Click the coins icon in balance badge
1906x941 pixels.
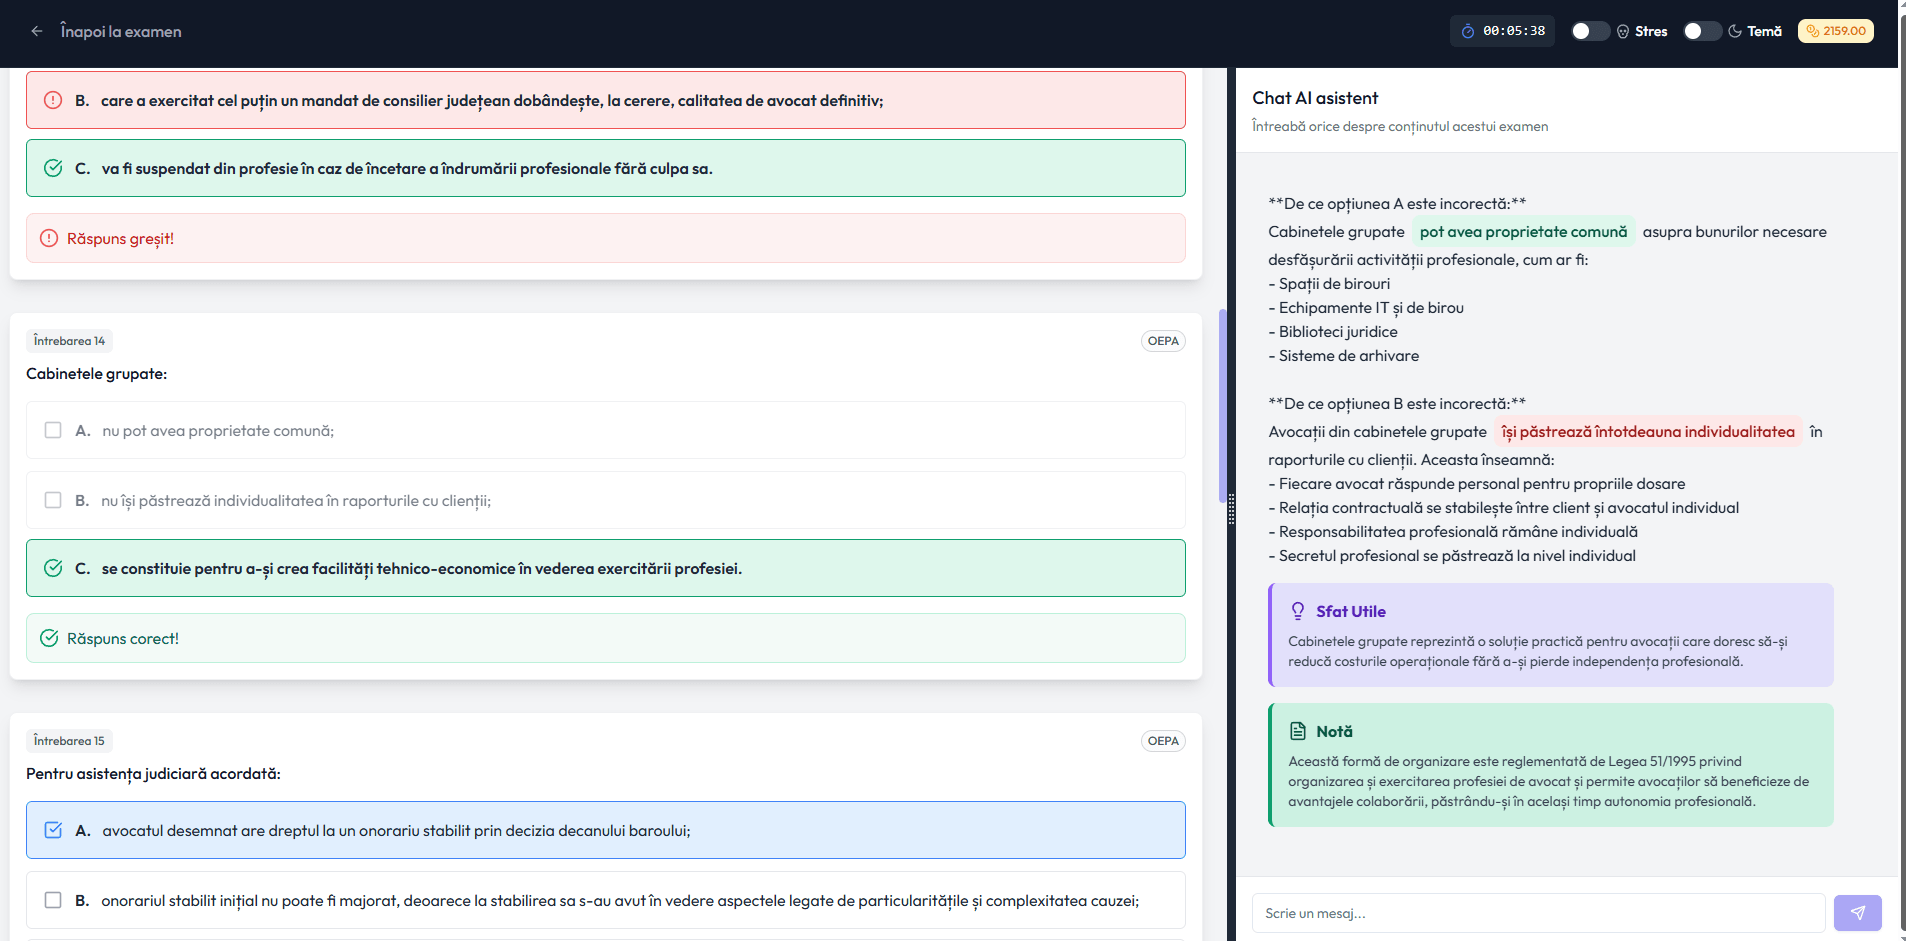1813,31
